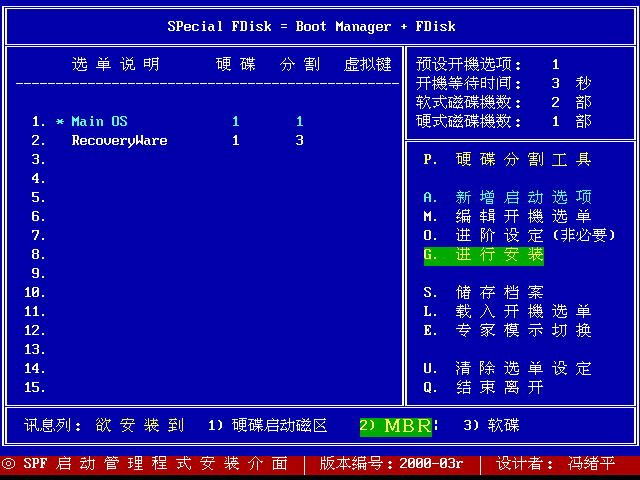Select the P. 硬碟分割工具 menu entry
640x480 pixels.
click(x=507, y=159)
